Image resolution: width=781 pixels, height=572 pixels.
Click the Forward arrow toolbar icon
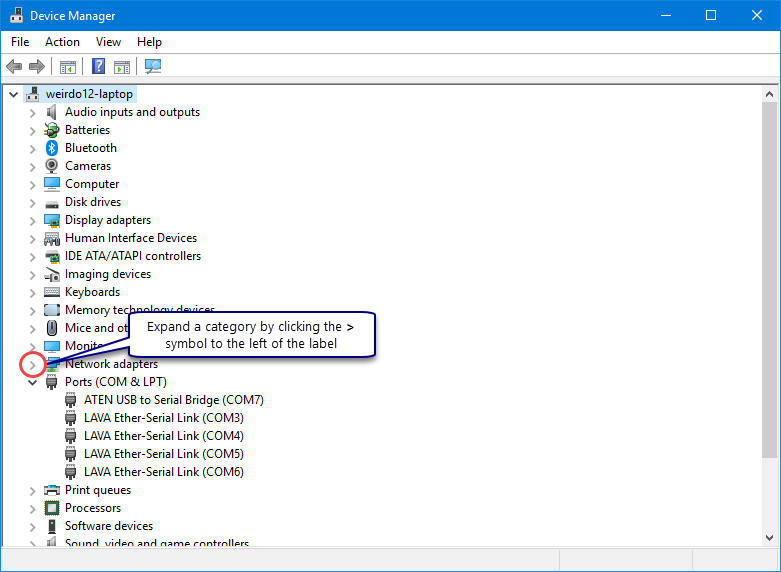(x=37, y=67)
